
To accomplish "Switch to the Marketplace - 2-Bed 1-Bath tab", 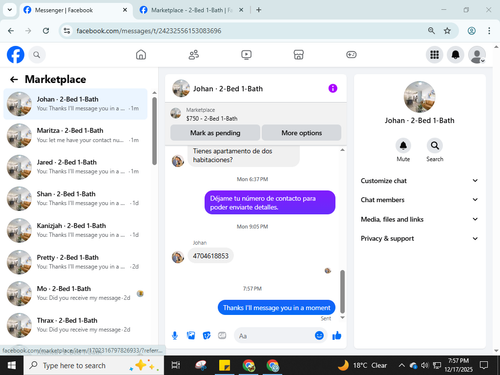I will point(191,10).
